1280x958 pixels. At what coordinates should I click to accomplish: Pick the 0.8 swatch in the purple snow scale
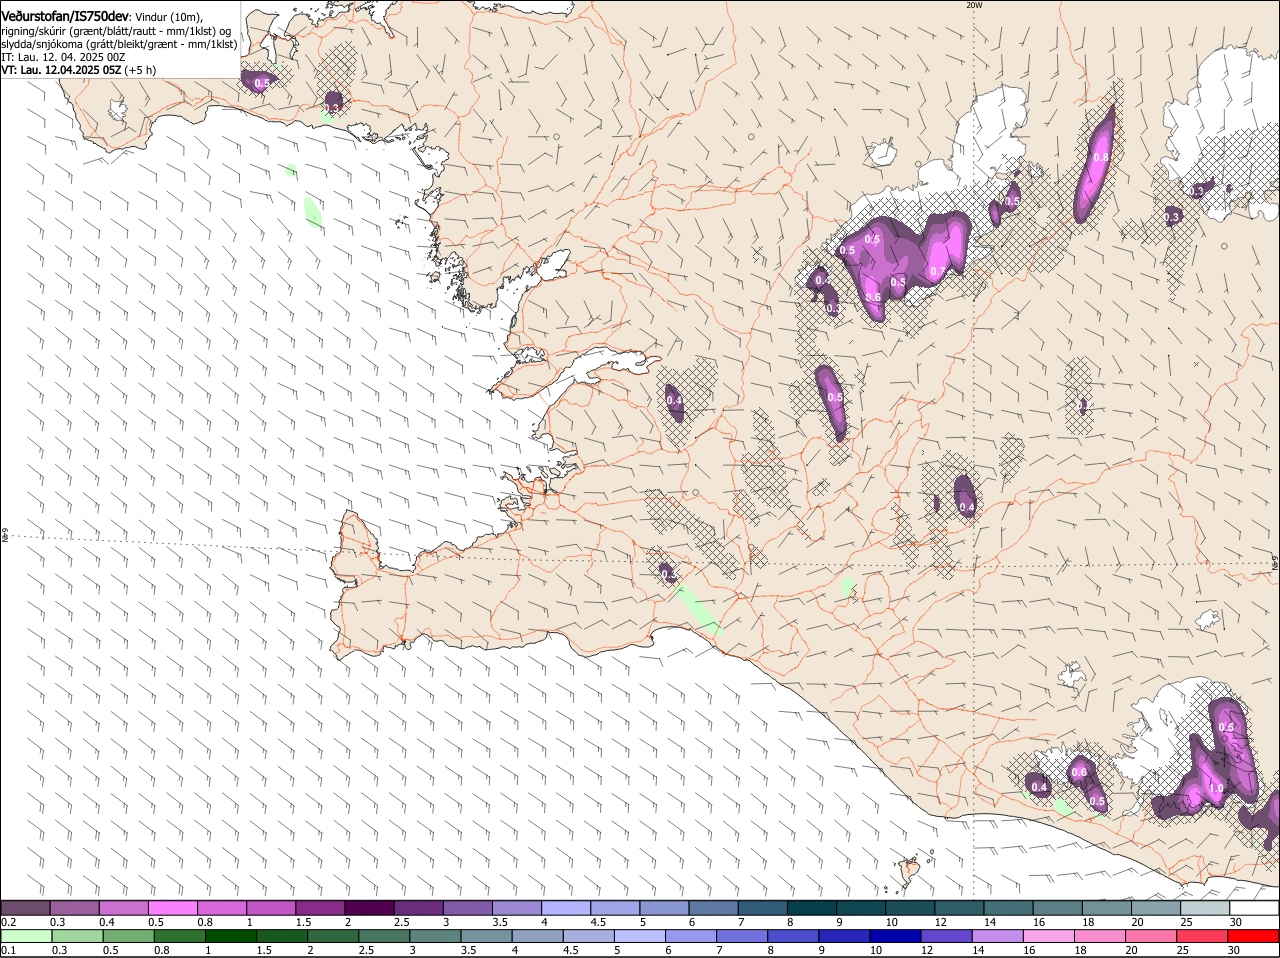(x=222, y=908)
